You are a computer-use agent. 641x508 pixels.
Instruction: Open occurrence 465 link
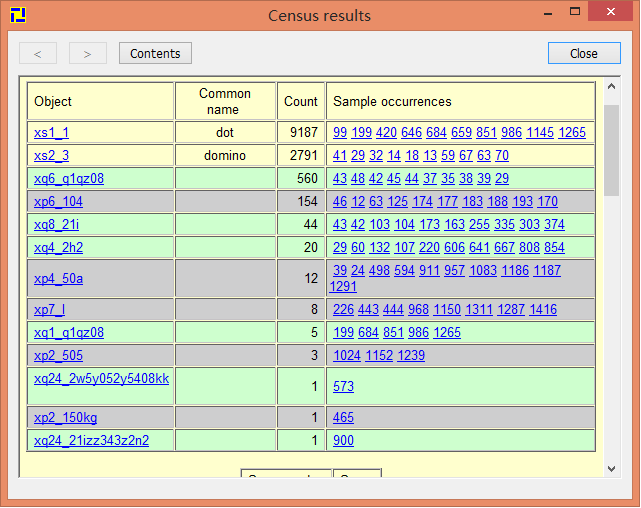343,417
